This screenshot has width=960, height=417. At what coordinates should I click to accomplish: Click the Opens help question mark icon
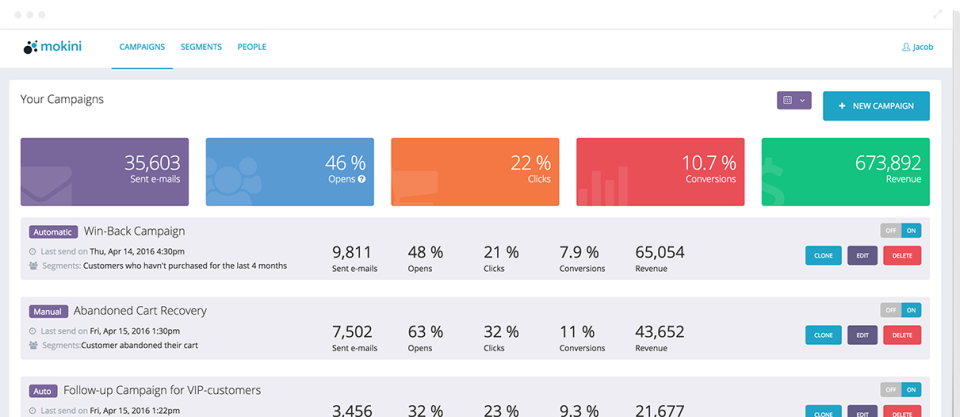pyautogui.click(x=362, y=179)
